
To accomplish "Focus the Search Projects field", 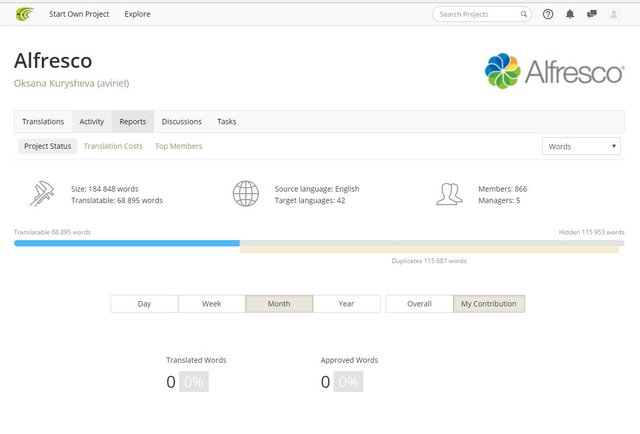I will 482,14.
